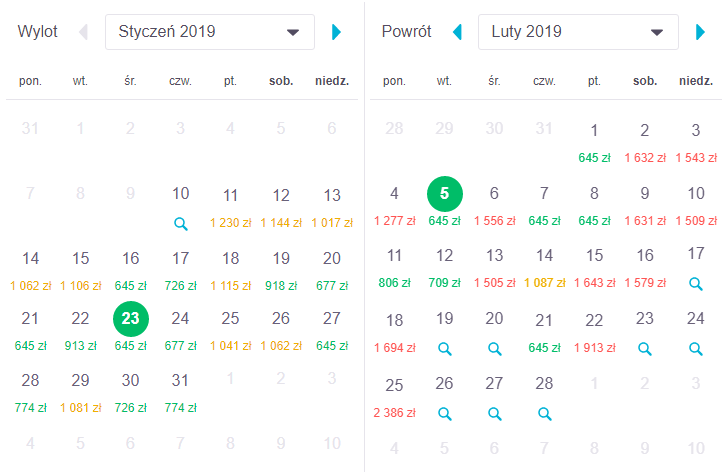Image resolution: width=725 pixels, height=472 pixels.
Task: Go to previous return month arrow
Action: tap(457, 32)
